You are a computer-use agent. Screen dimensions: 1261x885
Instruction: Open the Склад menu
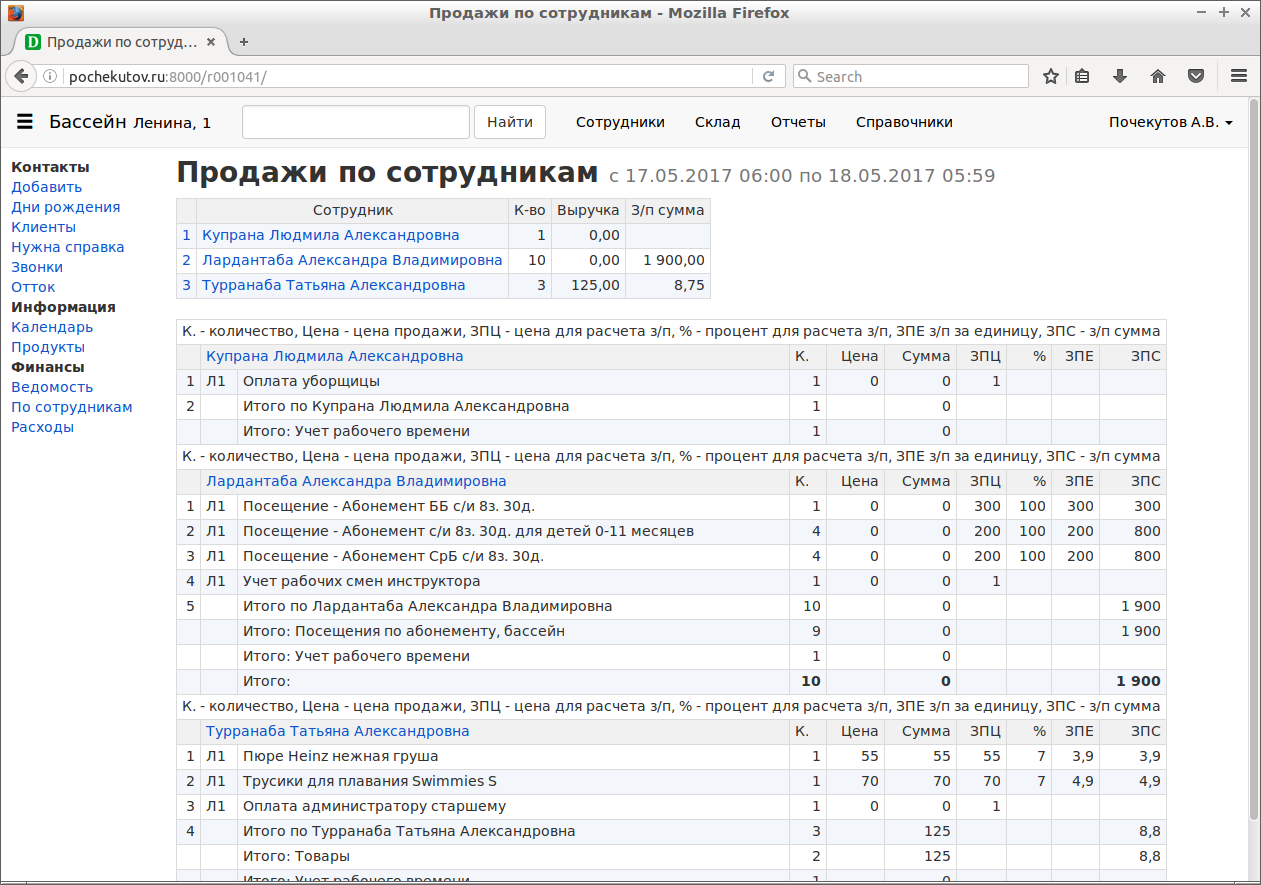718,122
